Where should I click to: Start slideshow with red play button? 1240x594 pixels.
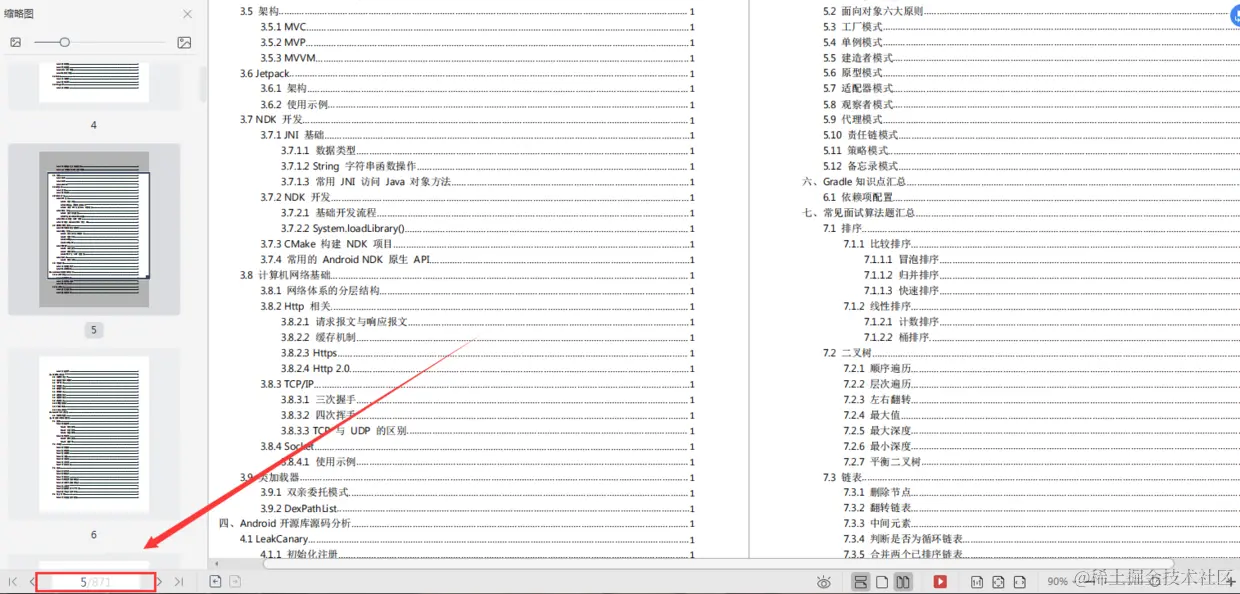click(940, 581)
